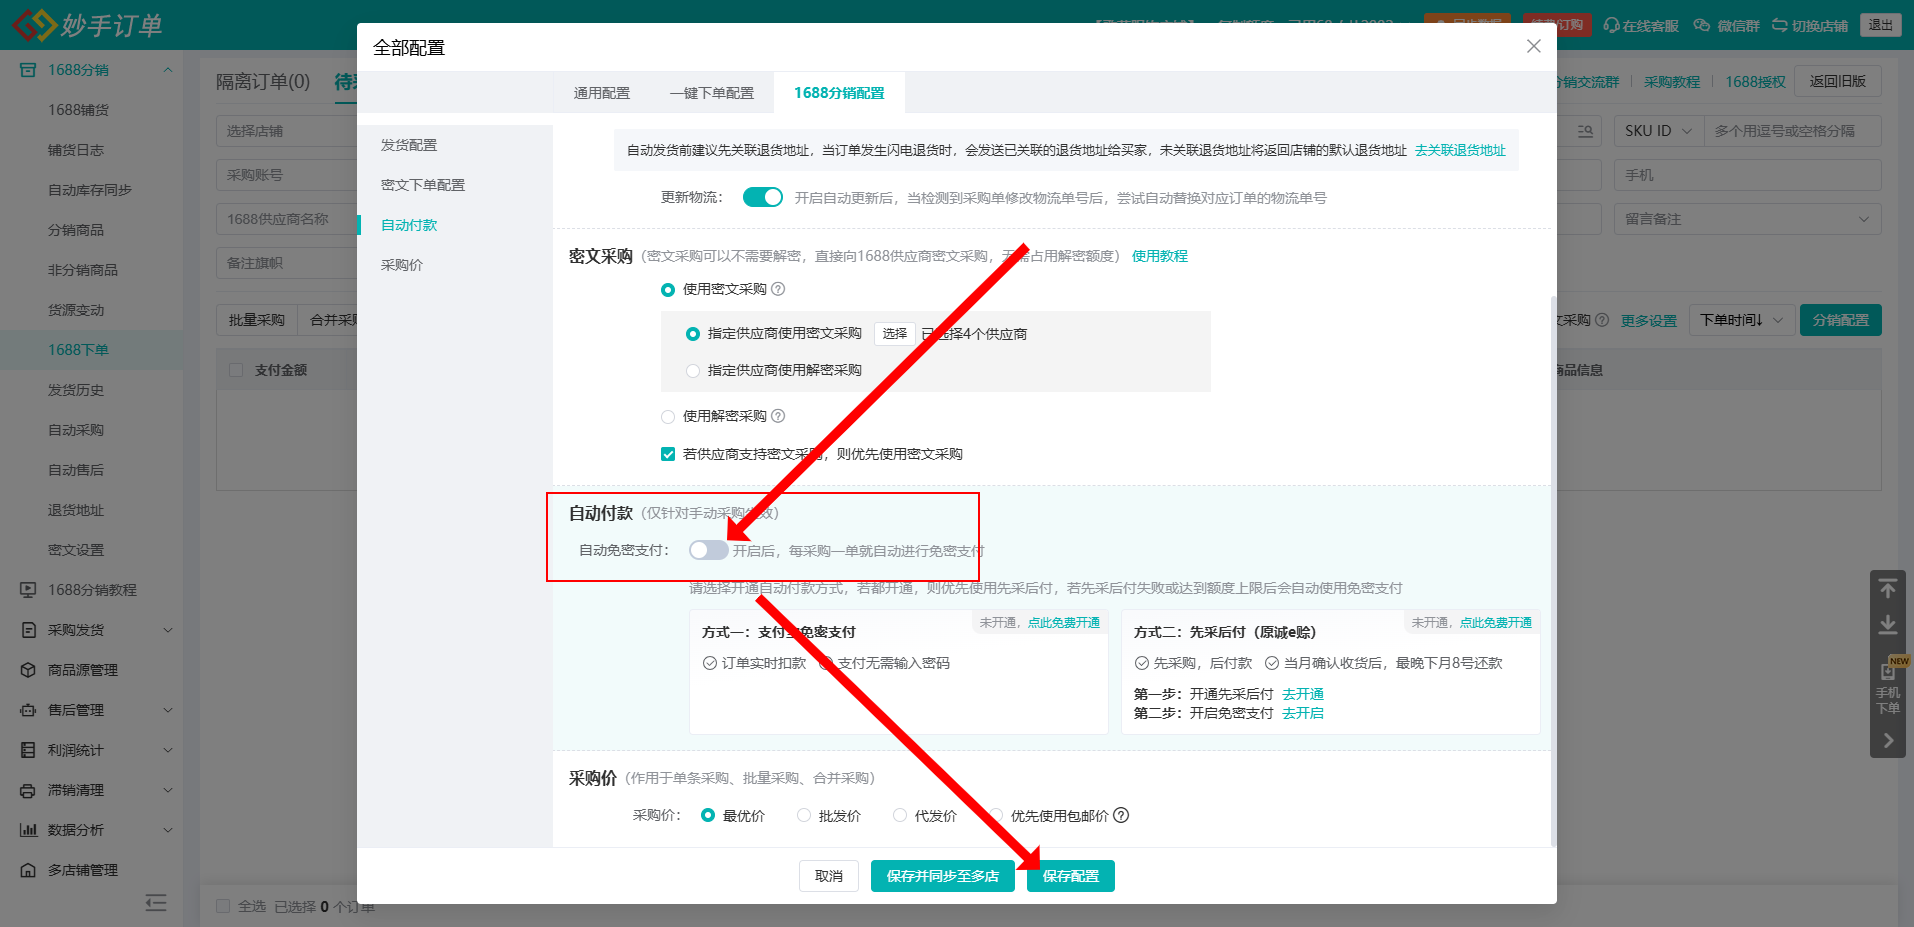Viewport: 1914px width, 927px height.
Task: Click the dialog's vertical scrollbar
Action: pos(1553,570)
